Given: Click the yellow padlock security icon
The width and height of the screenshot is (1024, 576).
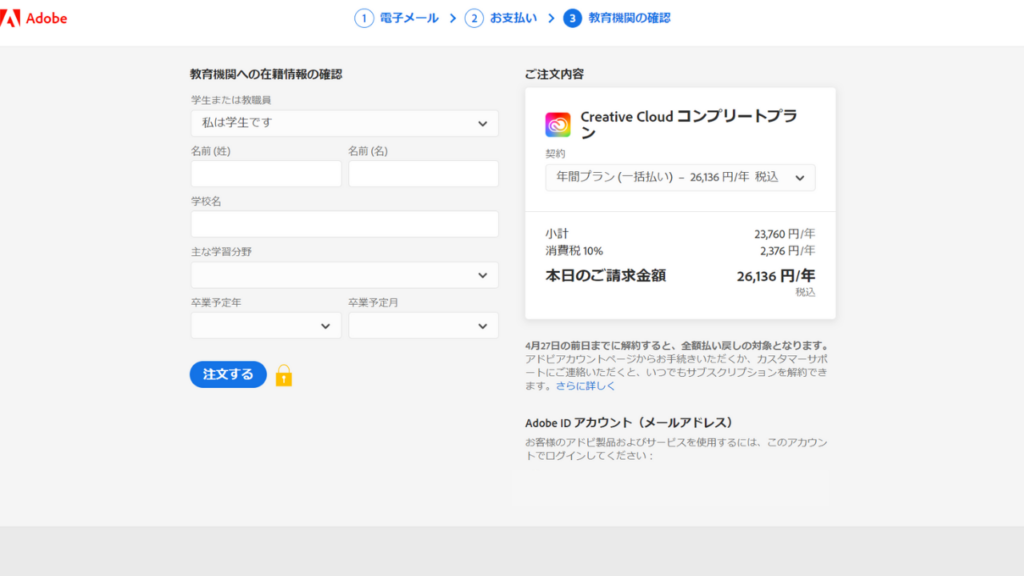Looking at the screenshot, I should tap(283, 376).
